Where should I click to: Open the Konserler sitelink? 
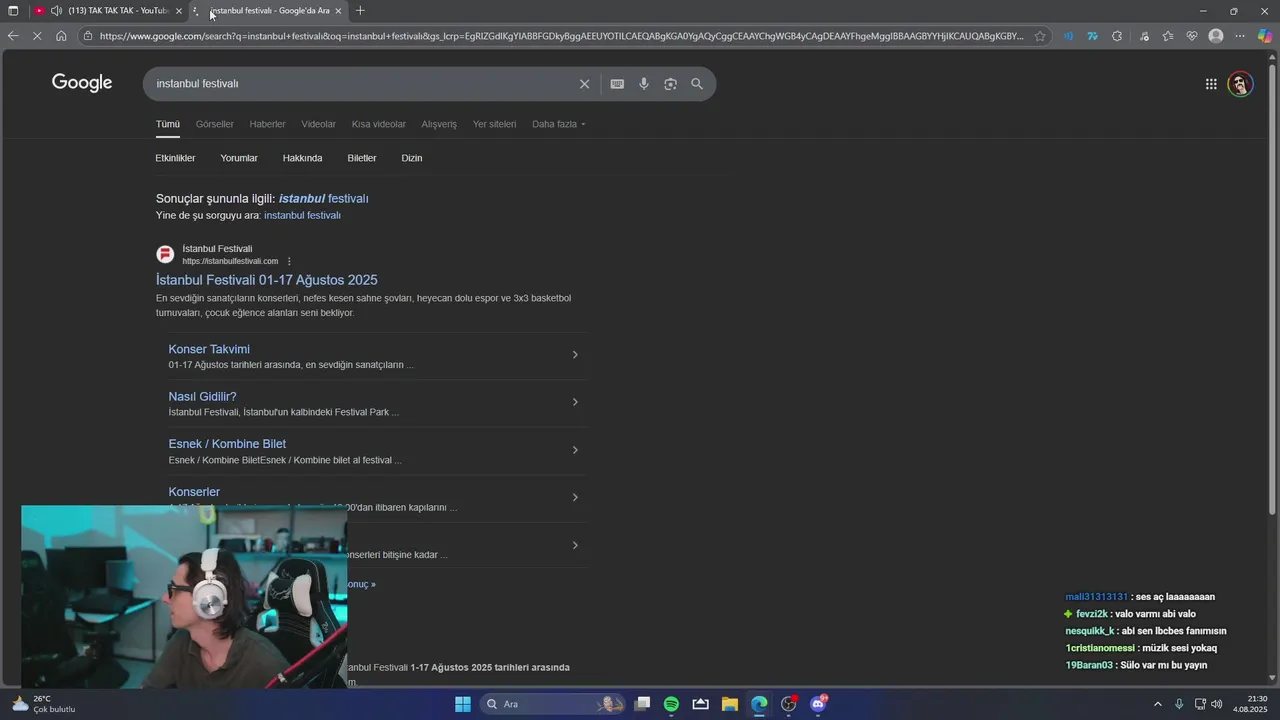(194, 492)
